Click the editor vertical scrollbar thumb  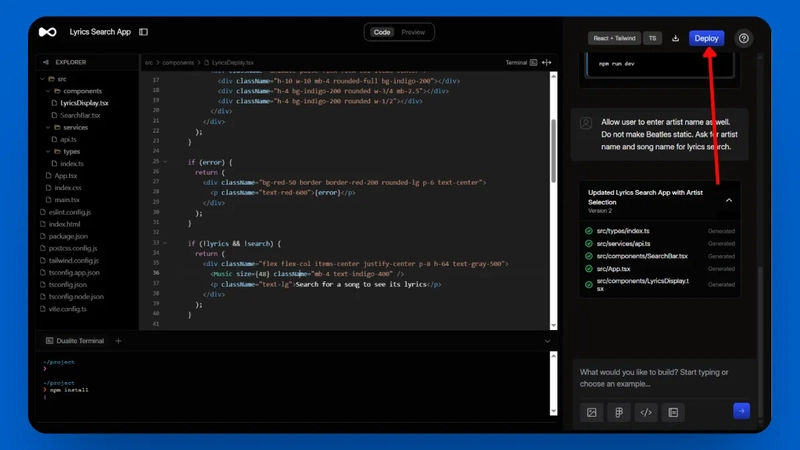pos(553,151)
